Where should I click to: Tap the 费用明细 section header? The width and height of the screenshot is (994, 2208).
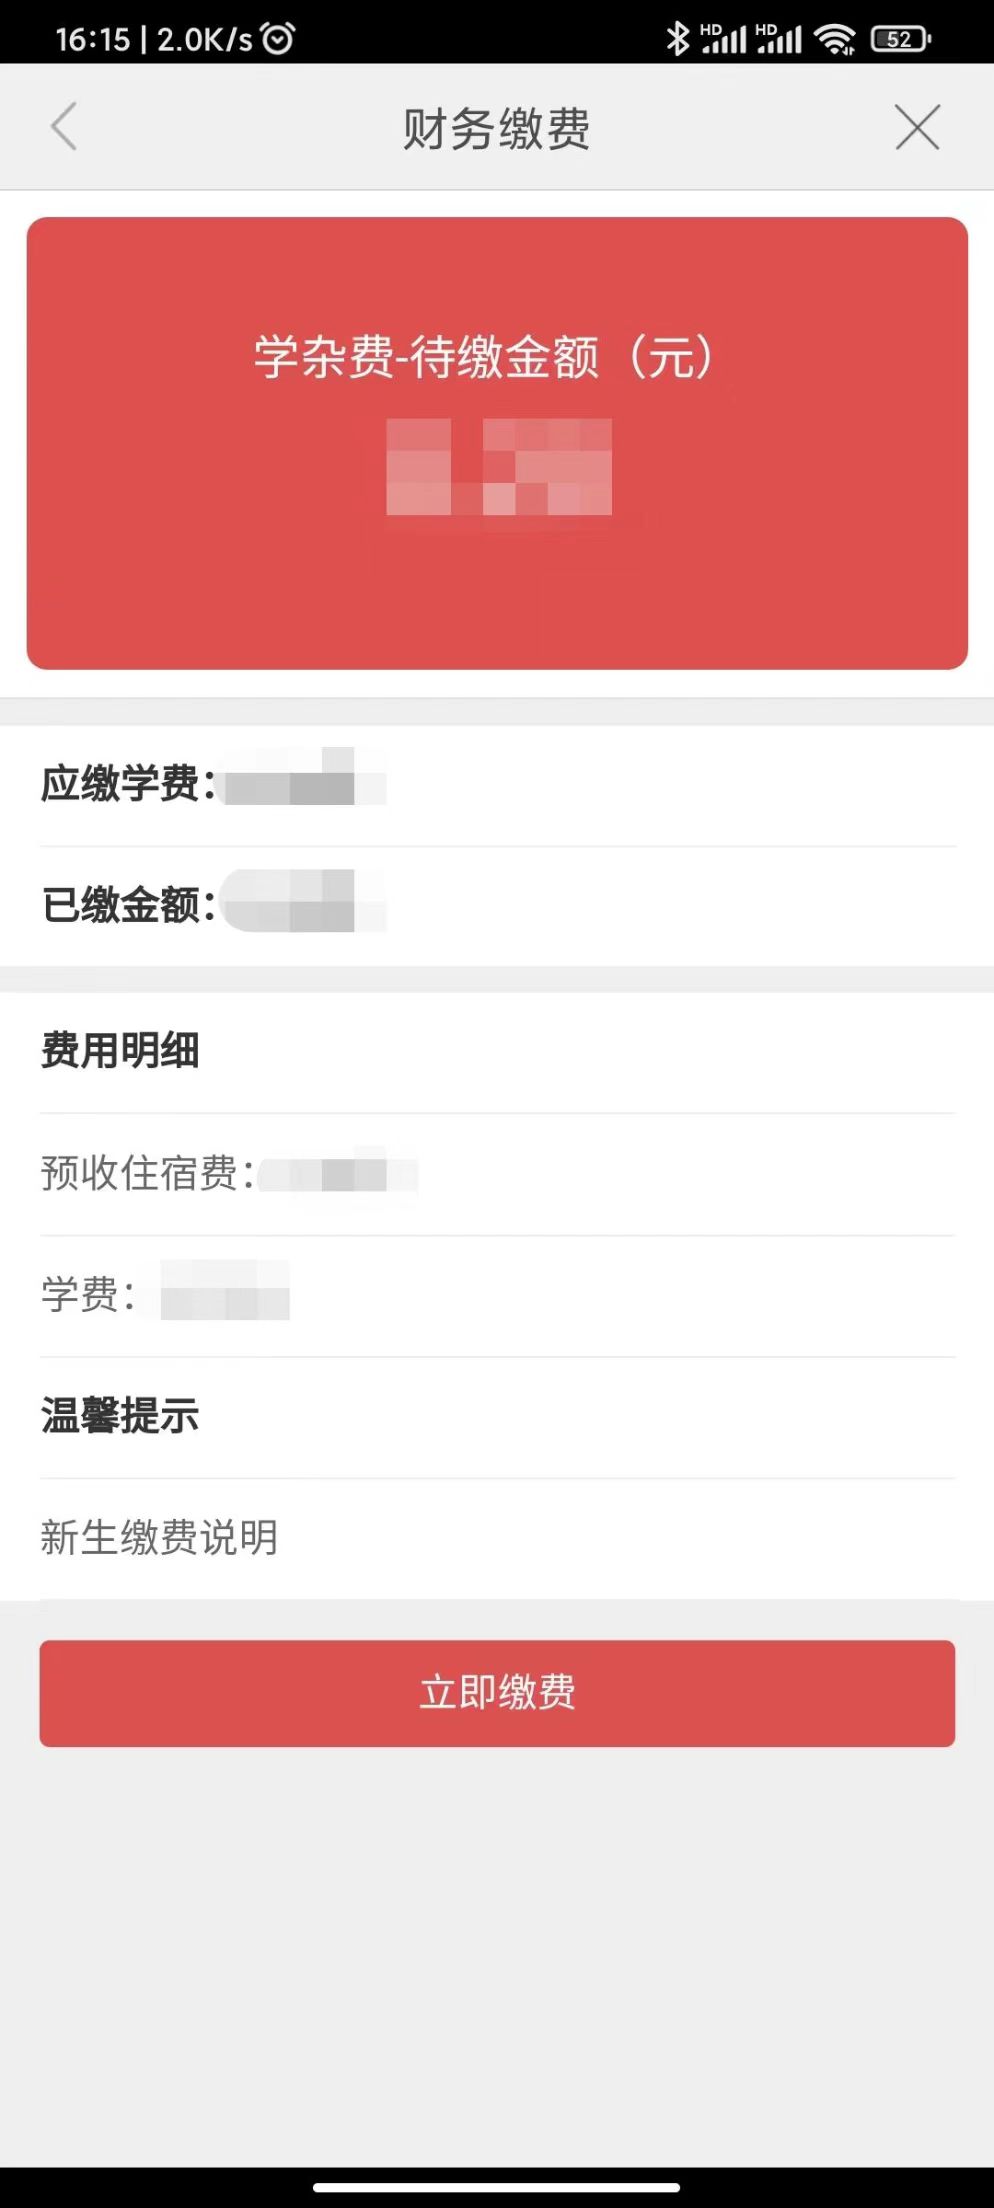pyautogui.click(x=120, y=1051)
